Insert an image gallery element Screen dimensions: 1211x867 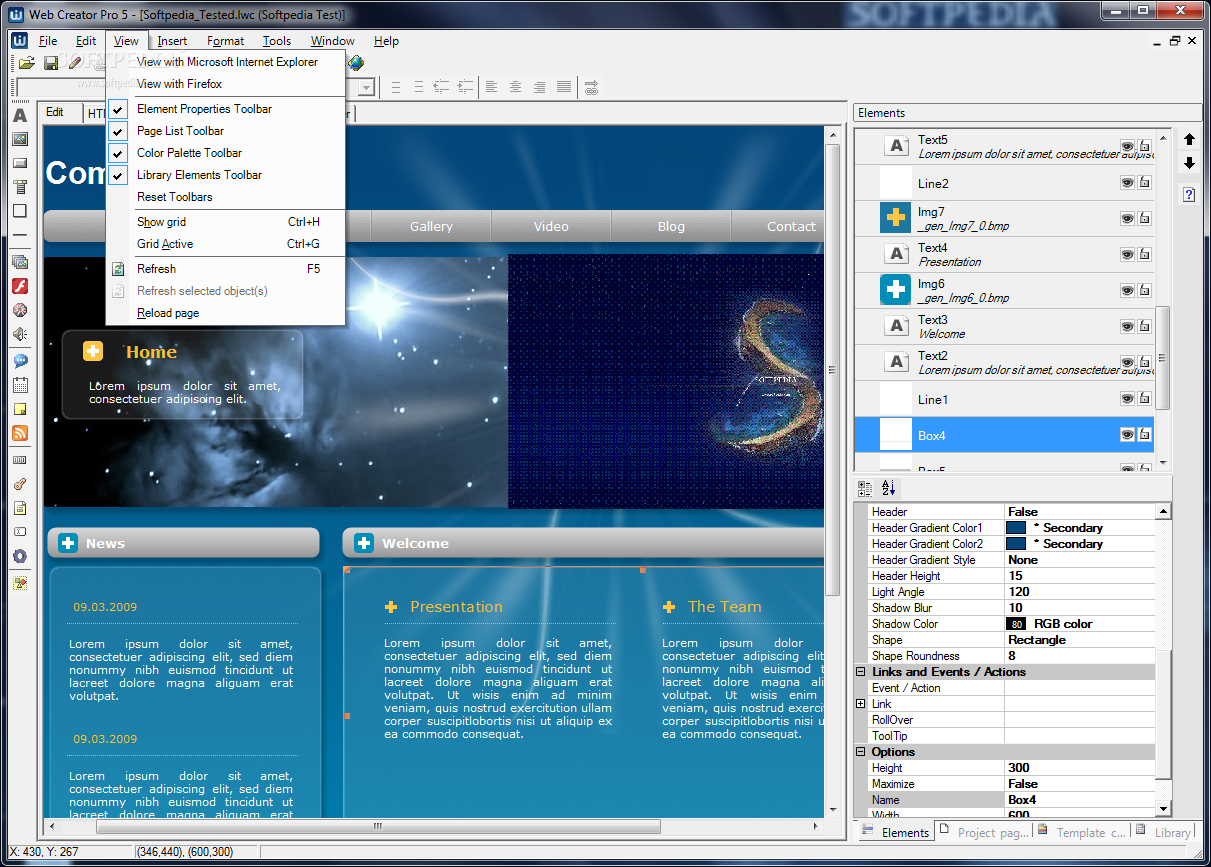[20, 262]
